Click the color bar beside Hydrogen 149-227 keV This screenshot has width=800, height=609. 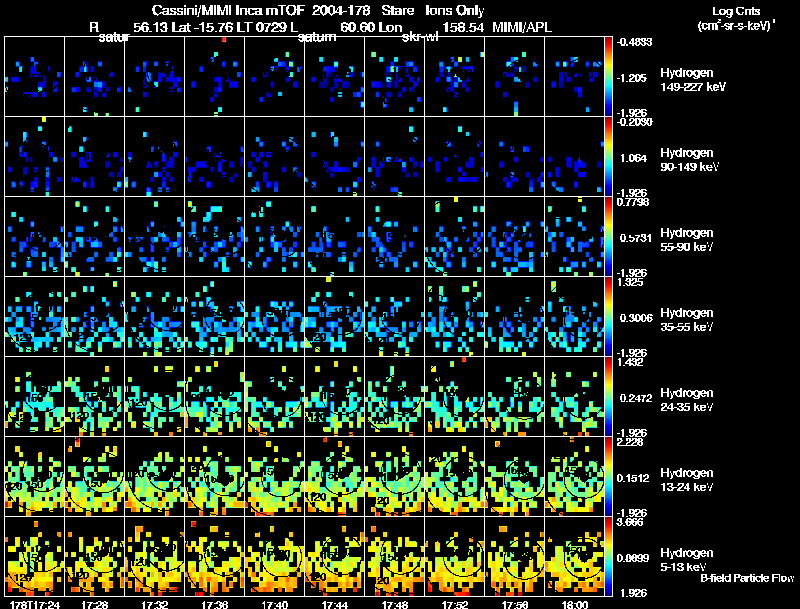click(608, 76)
